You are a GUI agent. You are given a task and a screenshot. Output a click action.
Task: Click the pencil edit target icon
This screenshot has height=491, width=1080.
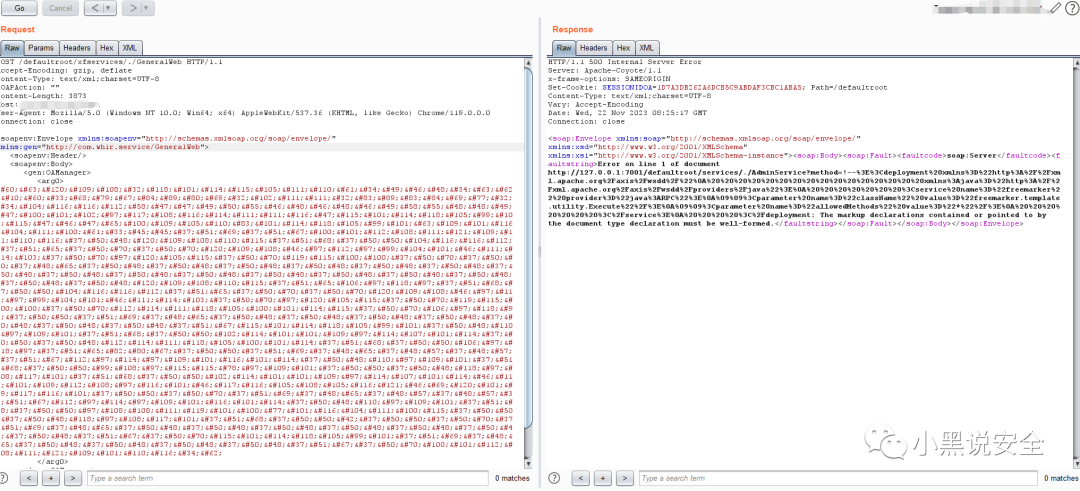[x=1056, y=8]
